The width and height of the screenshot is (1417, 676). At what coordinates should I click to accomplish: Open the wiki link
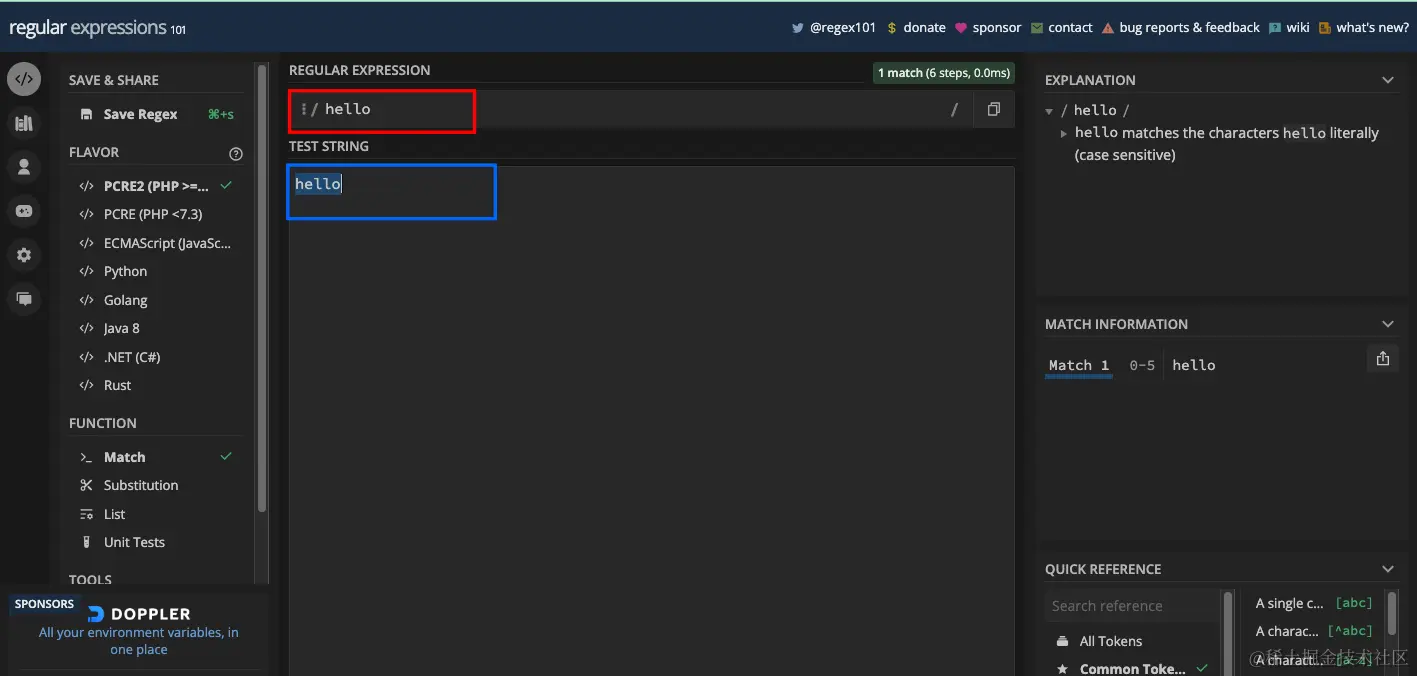(1289, 28)
